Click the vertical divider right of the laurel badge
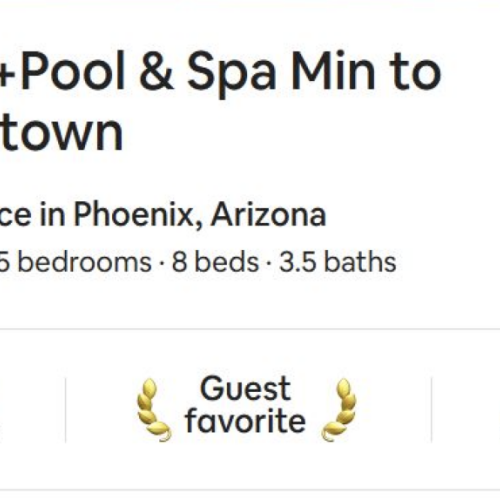 431,410
